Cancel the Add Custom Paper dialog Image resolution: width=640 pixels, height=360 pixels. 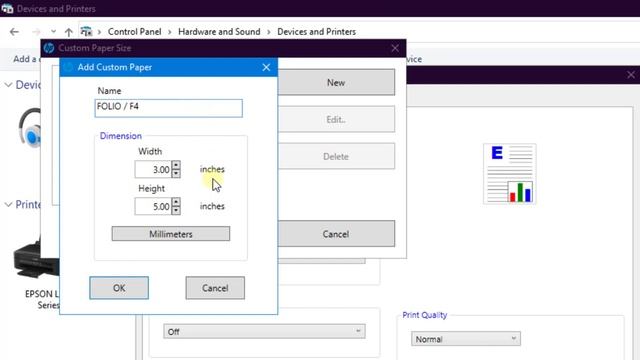pyautogui.click(x=215, y=288)
